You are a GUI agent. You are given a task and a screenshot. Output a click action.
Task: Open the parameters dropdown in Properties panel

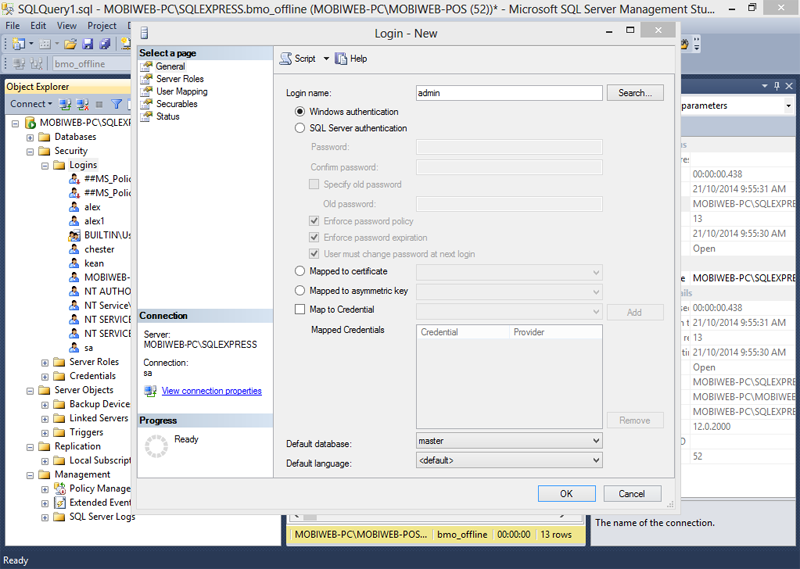(788, 106)
